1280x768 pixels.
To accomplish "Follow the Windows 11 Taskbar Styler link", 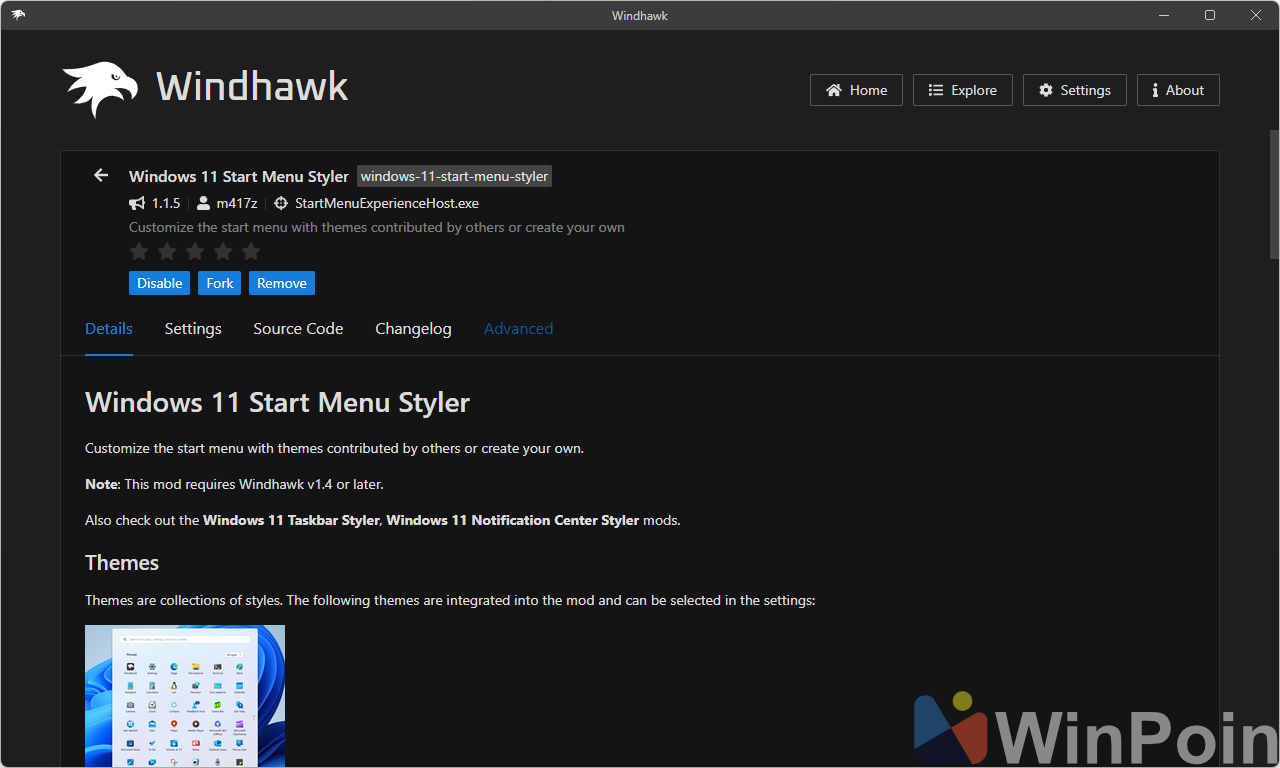I will (291, 520).
